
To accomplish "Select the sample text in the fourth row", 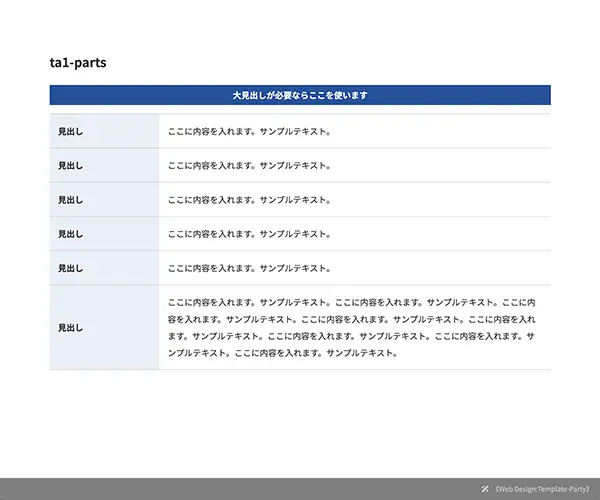I will pos(249,233).
